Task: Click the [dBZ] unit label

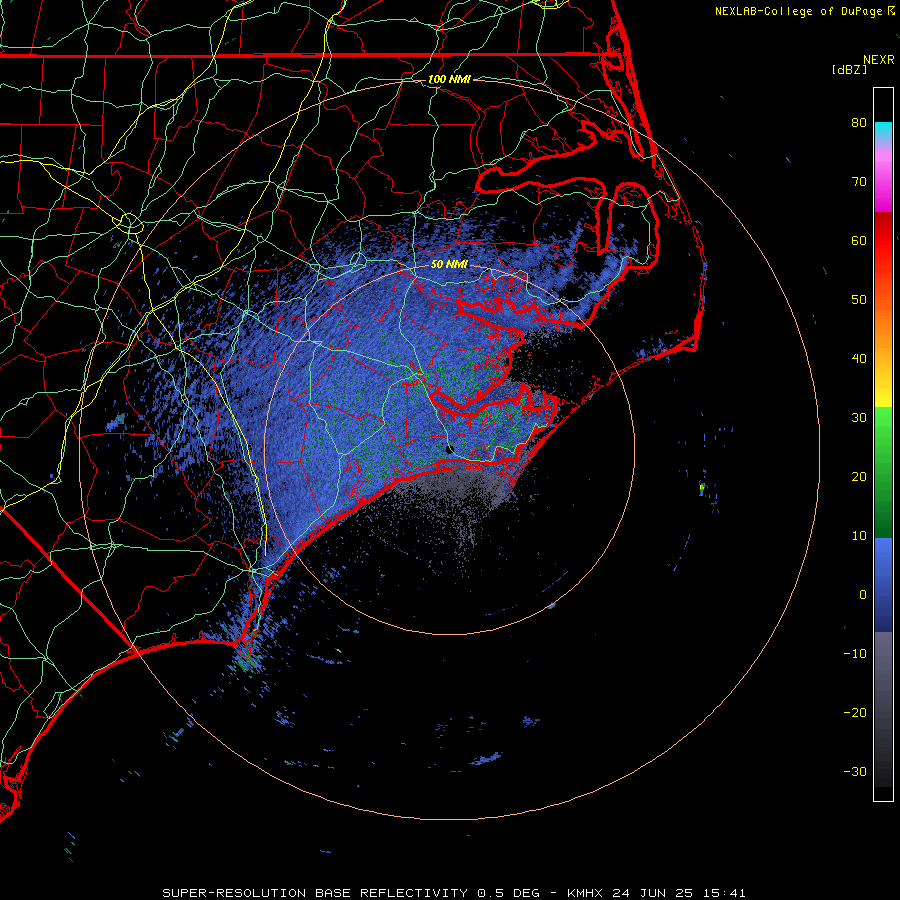Action: 849,70
